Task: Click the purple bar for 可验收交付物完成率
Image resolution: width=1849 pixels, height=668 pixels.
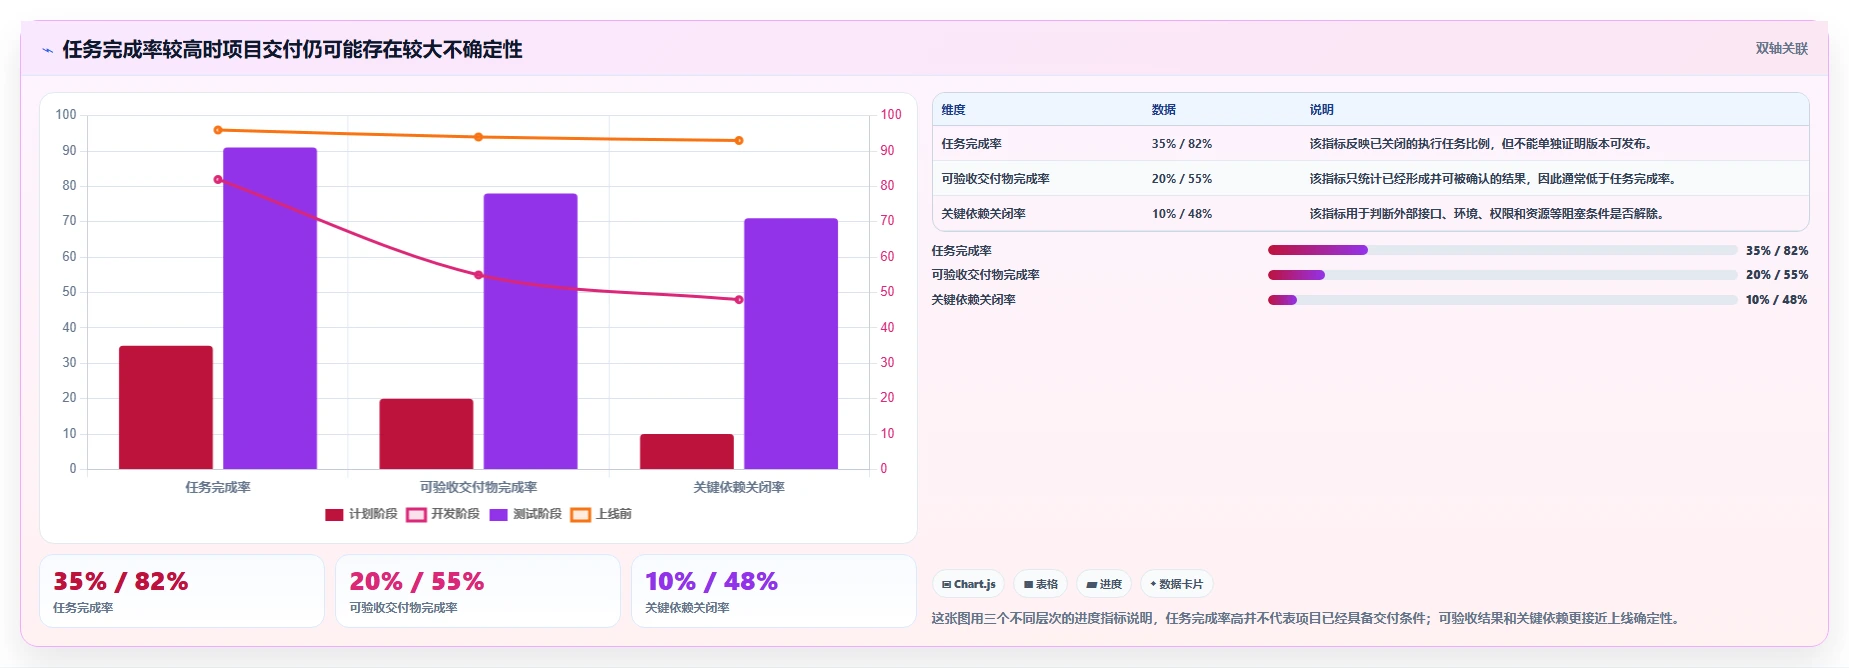Action: (530, 331)
